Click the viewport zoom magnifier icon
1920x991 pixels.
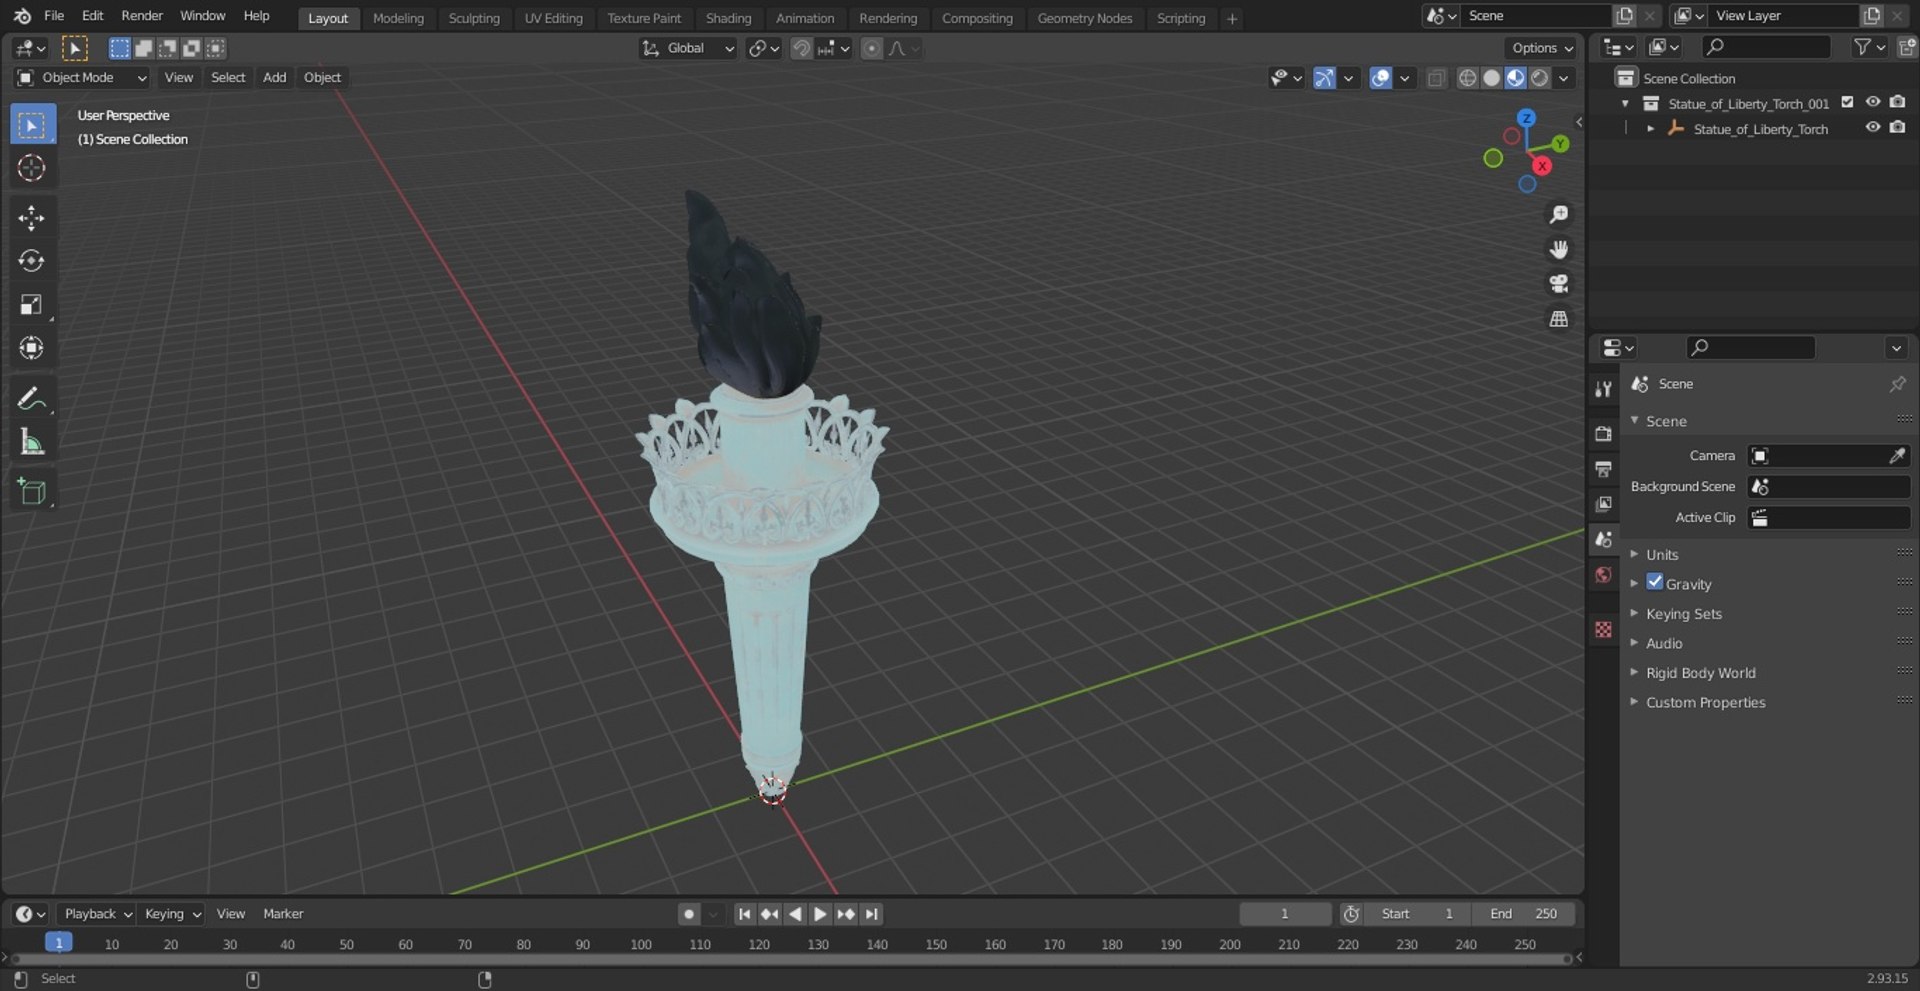pyautogui.click(x=1558, y=215)
